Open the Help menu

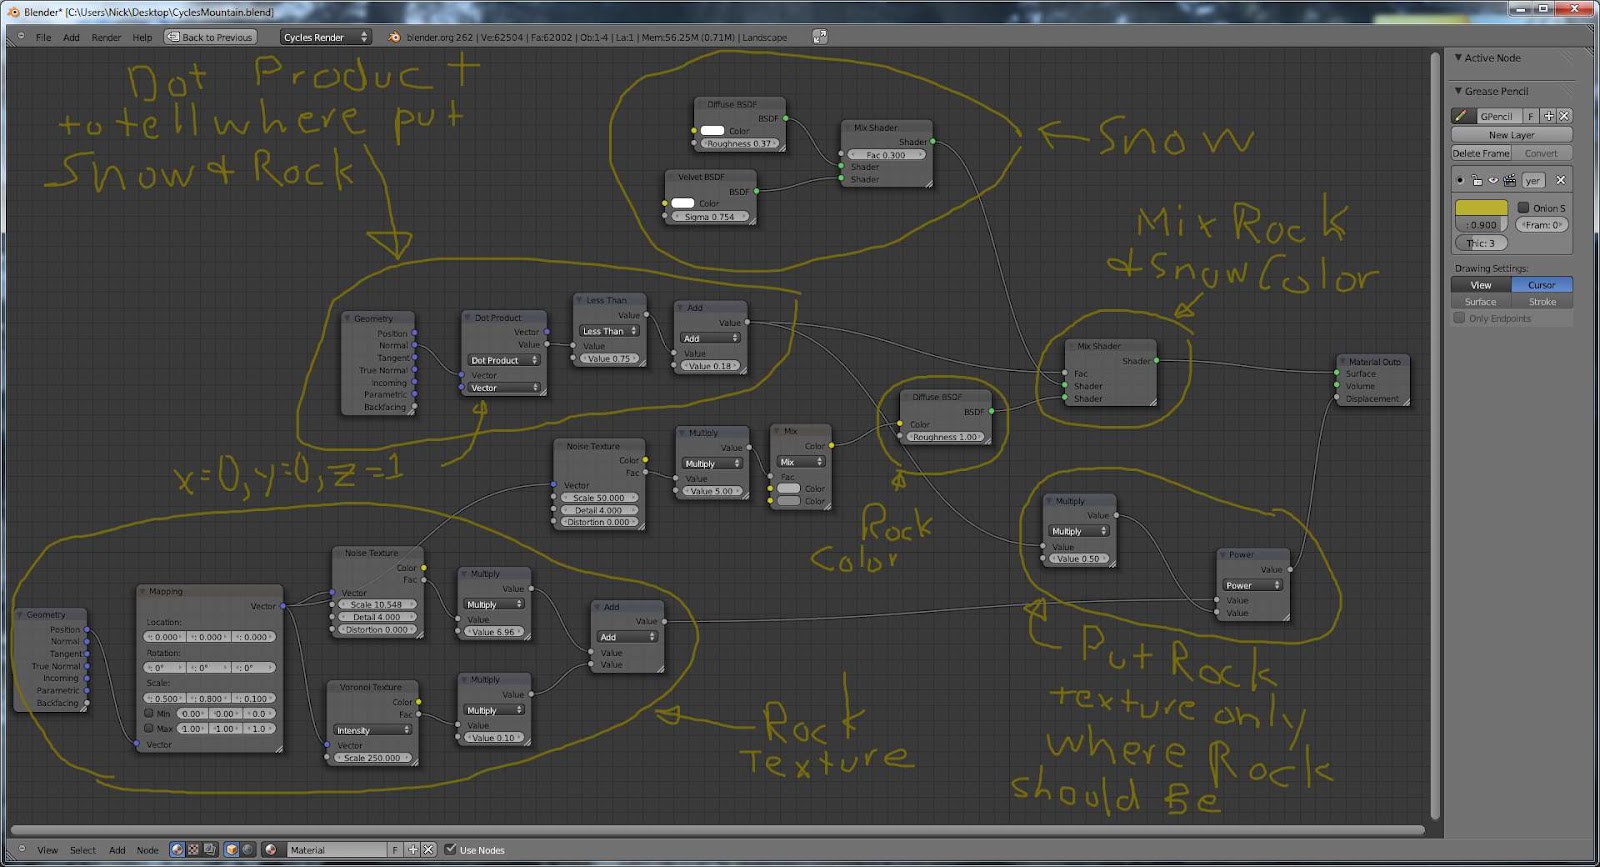click(142, 38)
